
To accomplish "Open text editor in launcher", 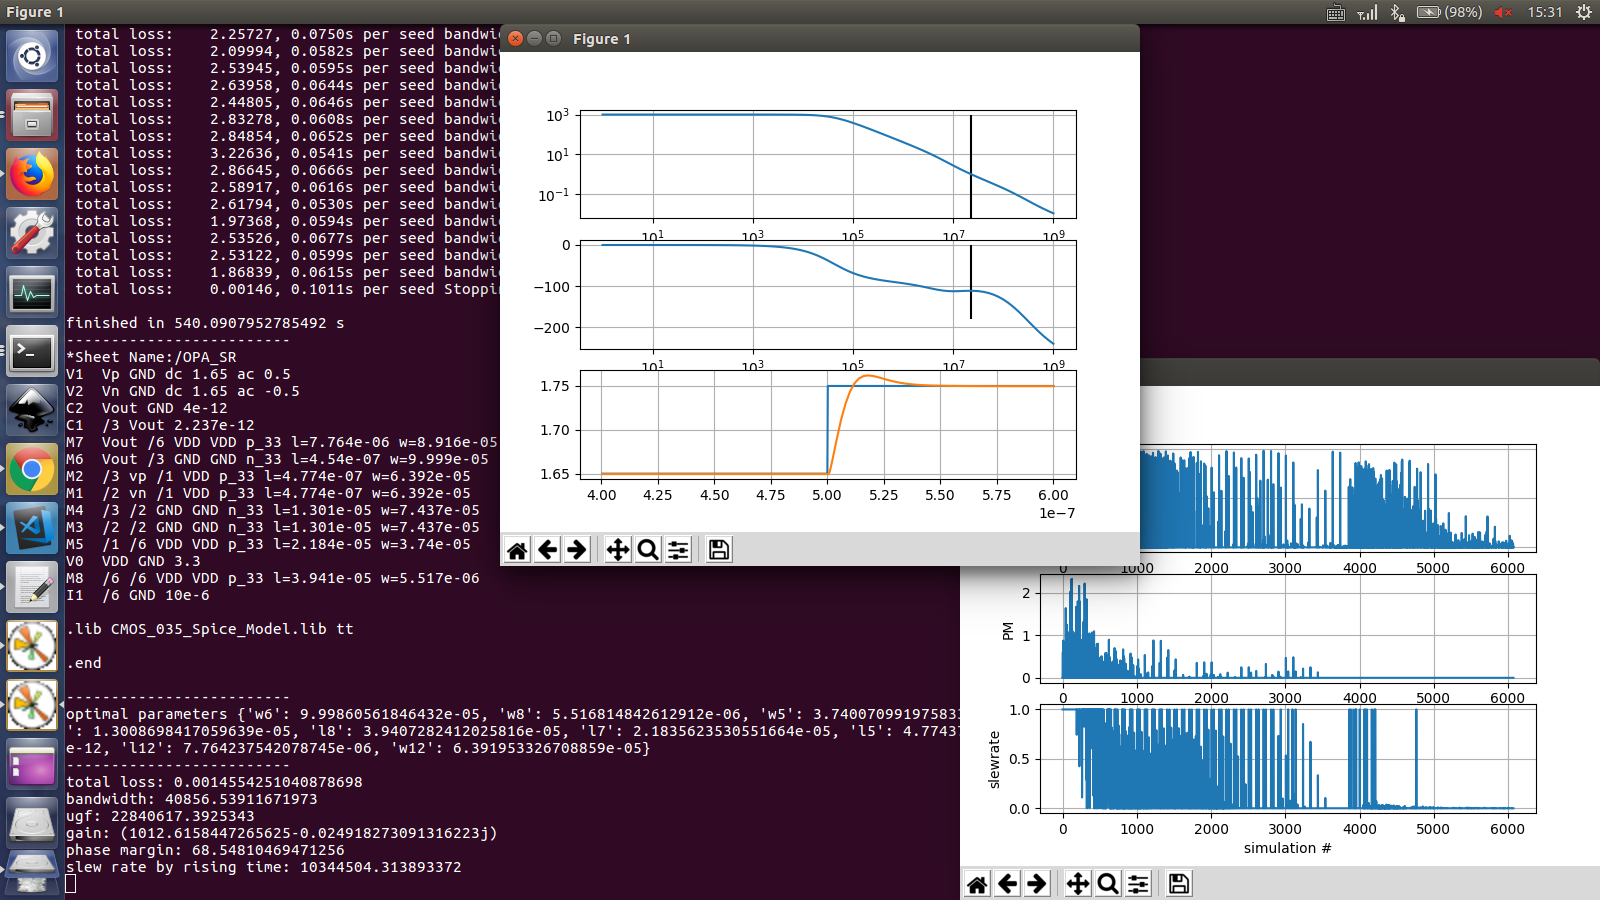I will 32,587.
